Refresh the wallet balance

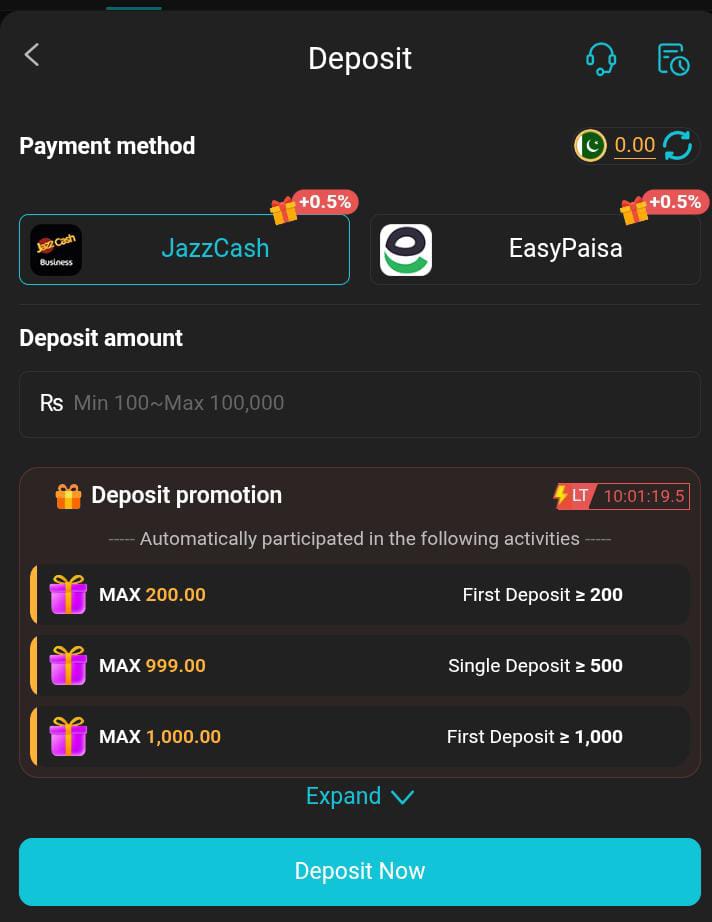(677, 145)
